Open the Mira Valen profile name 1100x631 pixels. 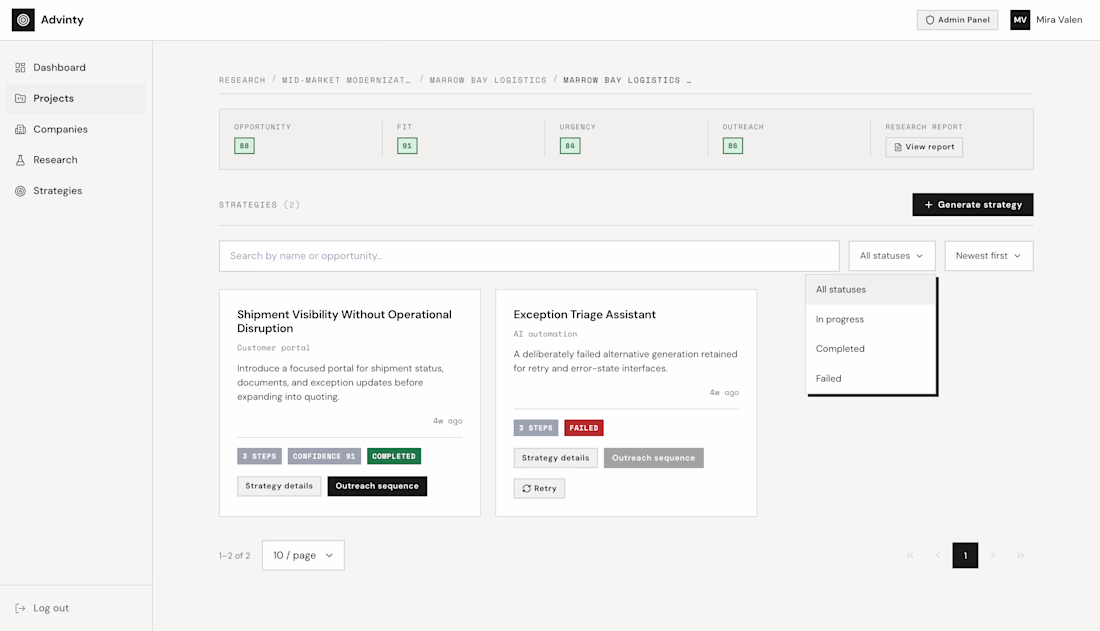coord(1059,20)
